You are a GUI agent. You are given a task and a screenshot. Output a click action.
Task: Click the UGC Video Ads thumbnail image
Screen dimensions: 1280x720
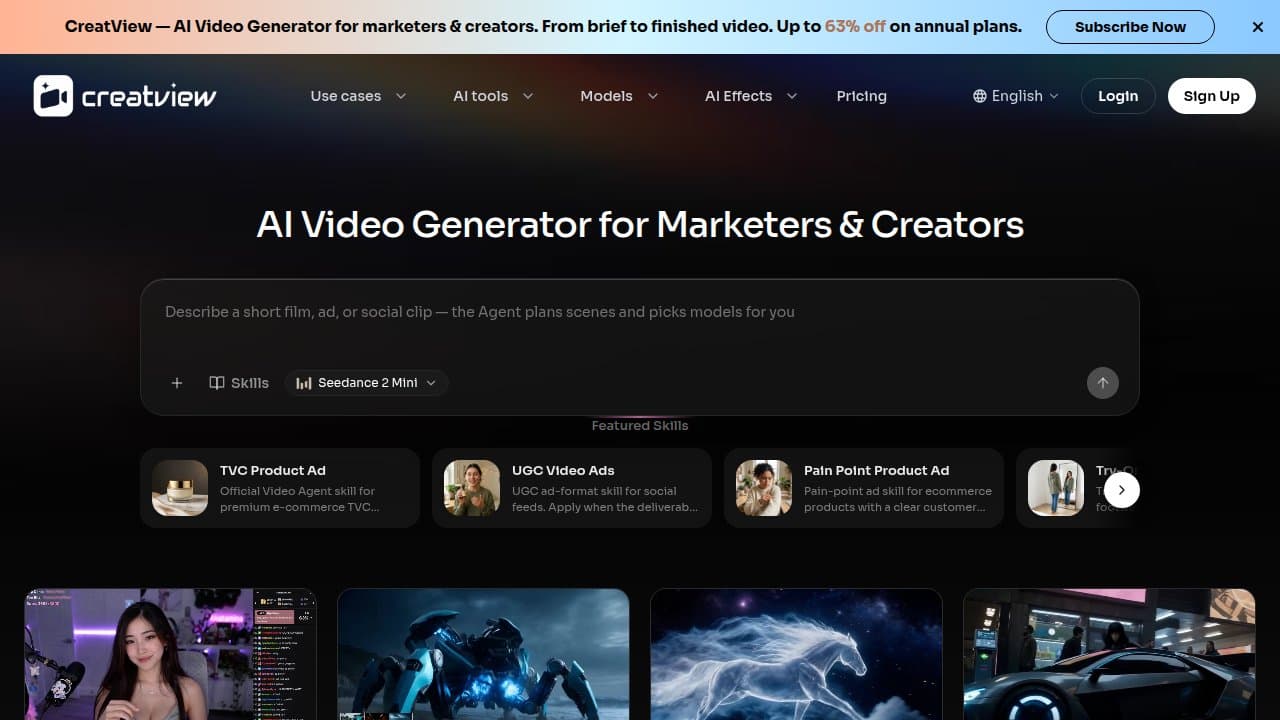(472, 488)
